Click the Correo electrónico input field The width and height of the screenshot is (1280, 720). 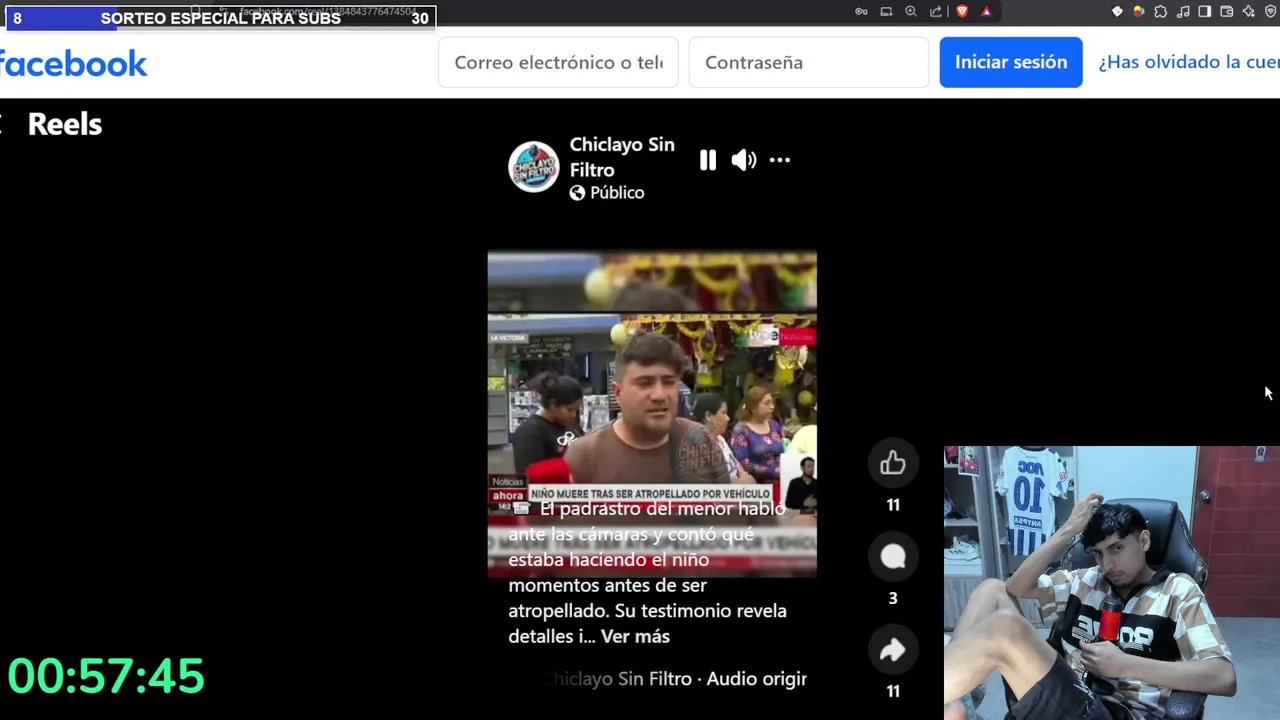pos(558,62)
